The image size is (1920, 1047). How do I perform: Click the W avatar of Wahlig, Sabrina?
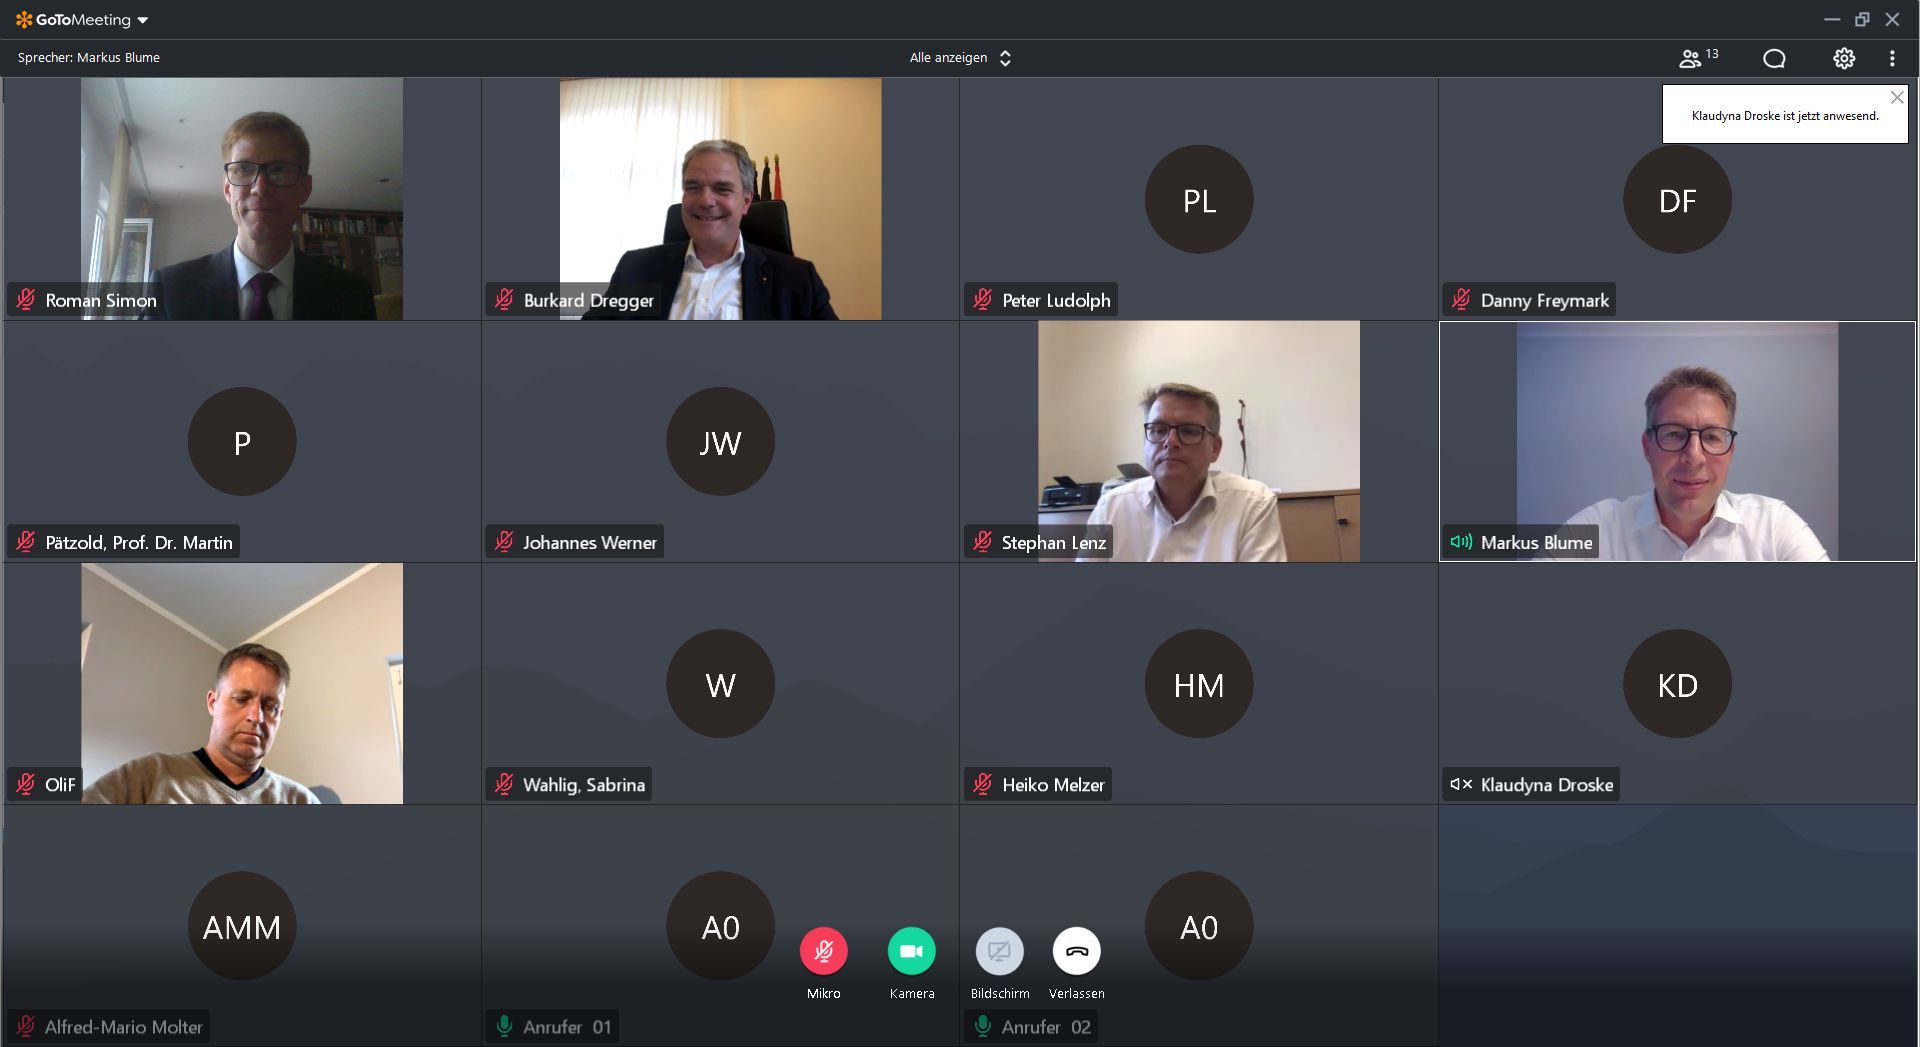(720, 683)
